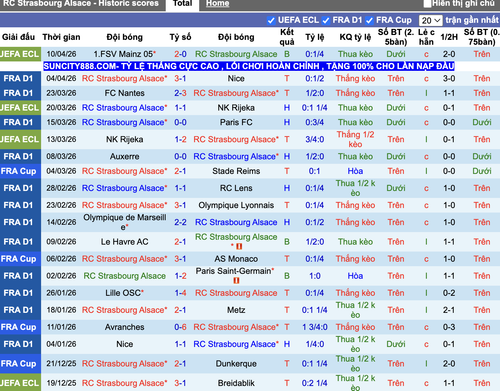Click odds value 0:3/4 in Paris FC row
Viewport: 500px width, 391px height.
click(315, 122)
